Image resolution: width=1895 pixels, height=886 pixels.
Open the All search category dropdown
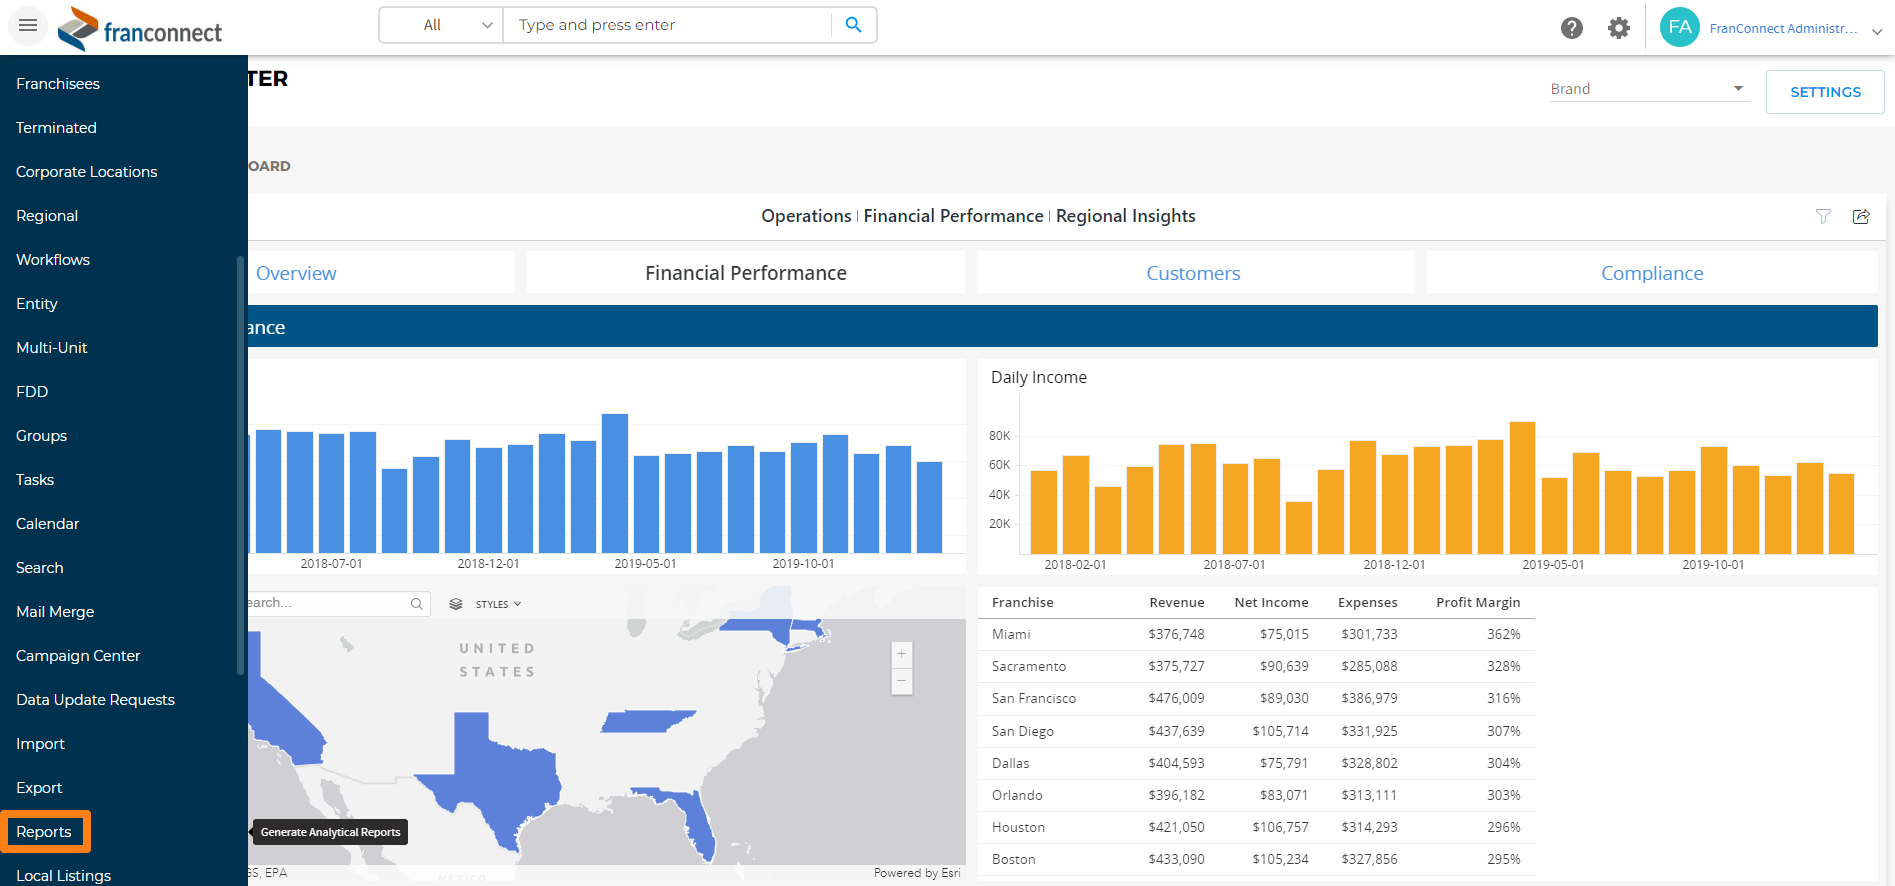441,25
